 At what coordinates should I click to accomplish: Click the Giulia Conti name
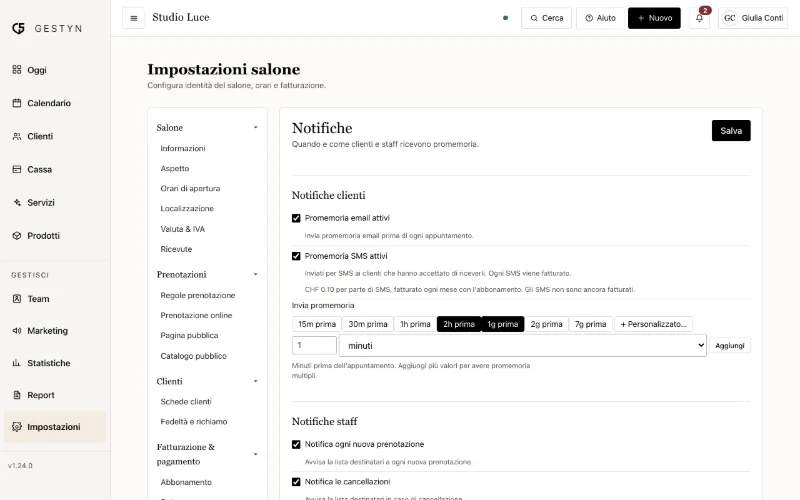762,18
